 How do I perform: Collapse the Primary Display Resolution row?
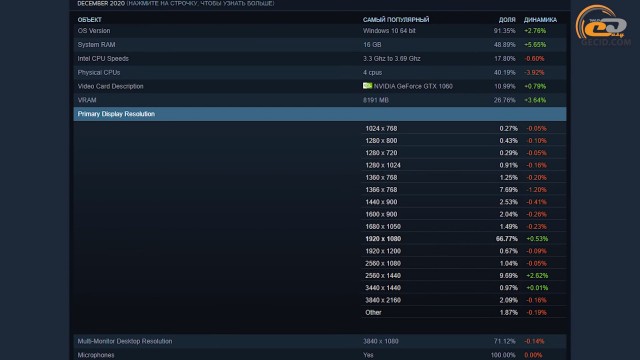pyautogui.click(x=320, y=114)
